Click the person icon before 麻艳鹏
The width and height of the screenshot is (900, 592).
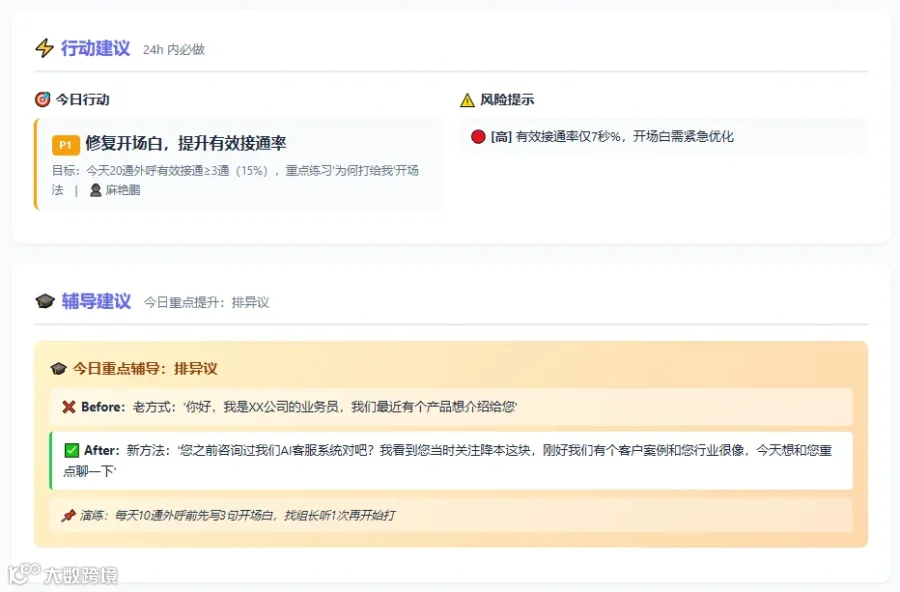click(x=96, y=190)
